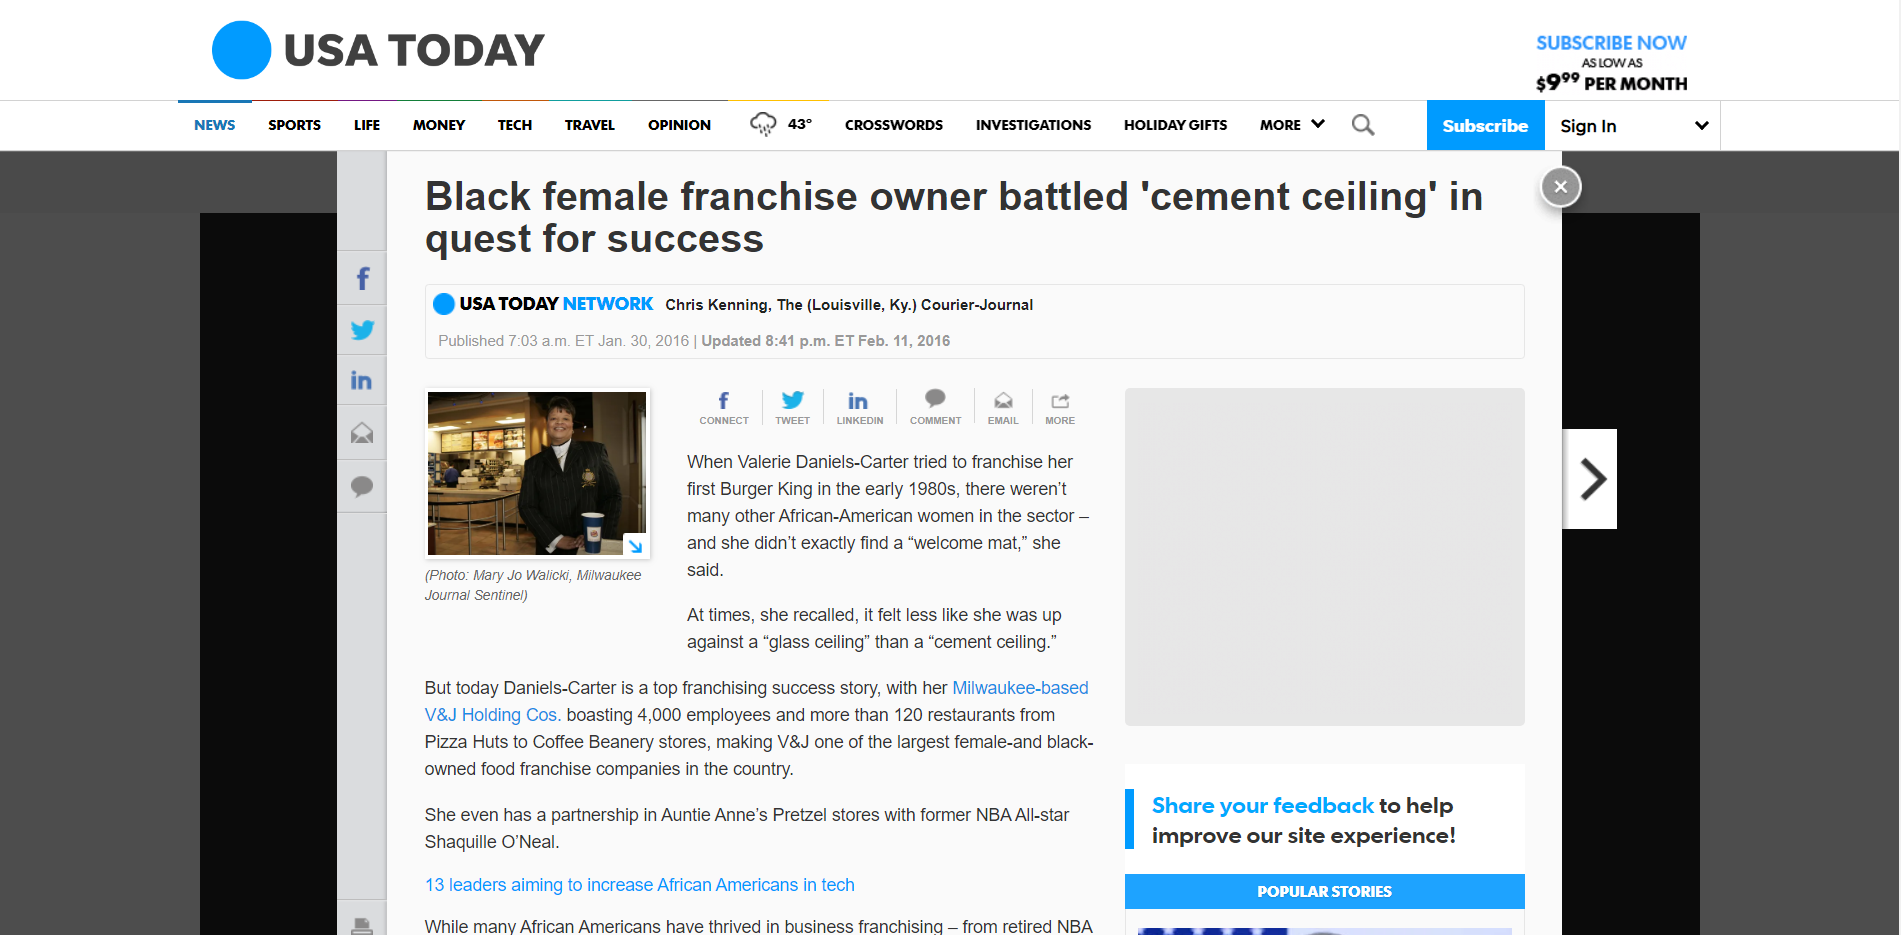Click the blue Subscribe button
The image size is (1901, 935).
[1485, 126]
